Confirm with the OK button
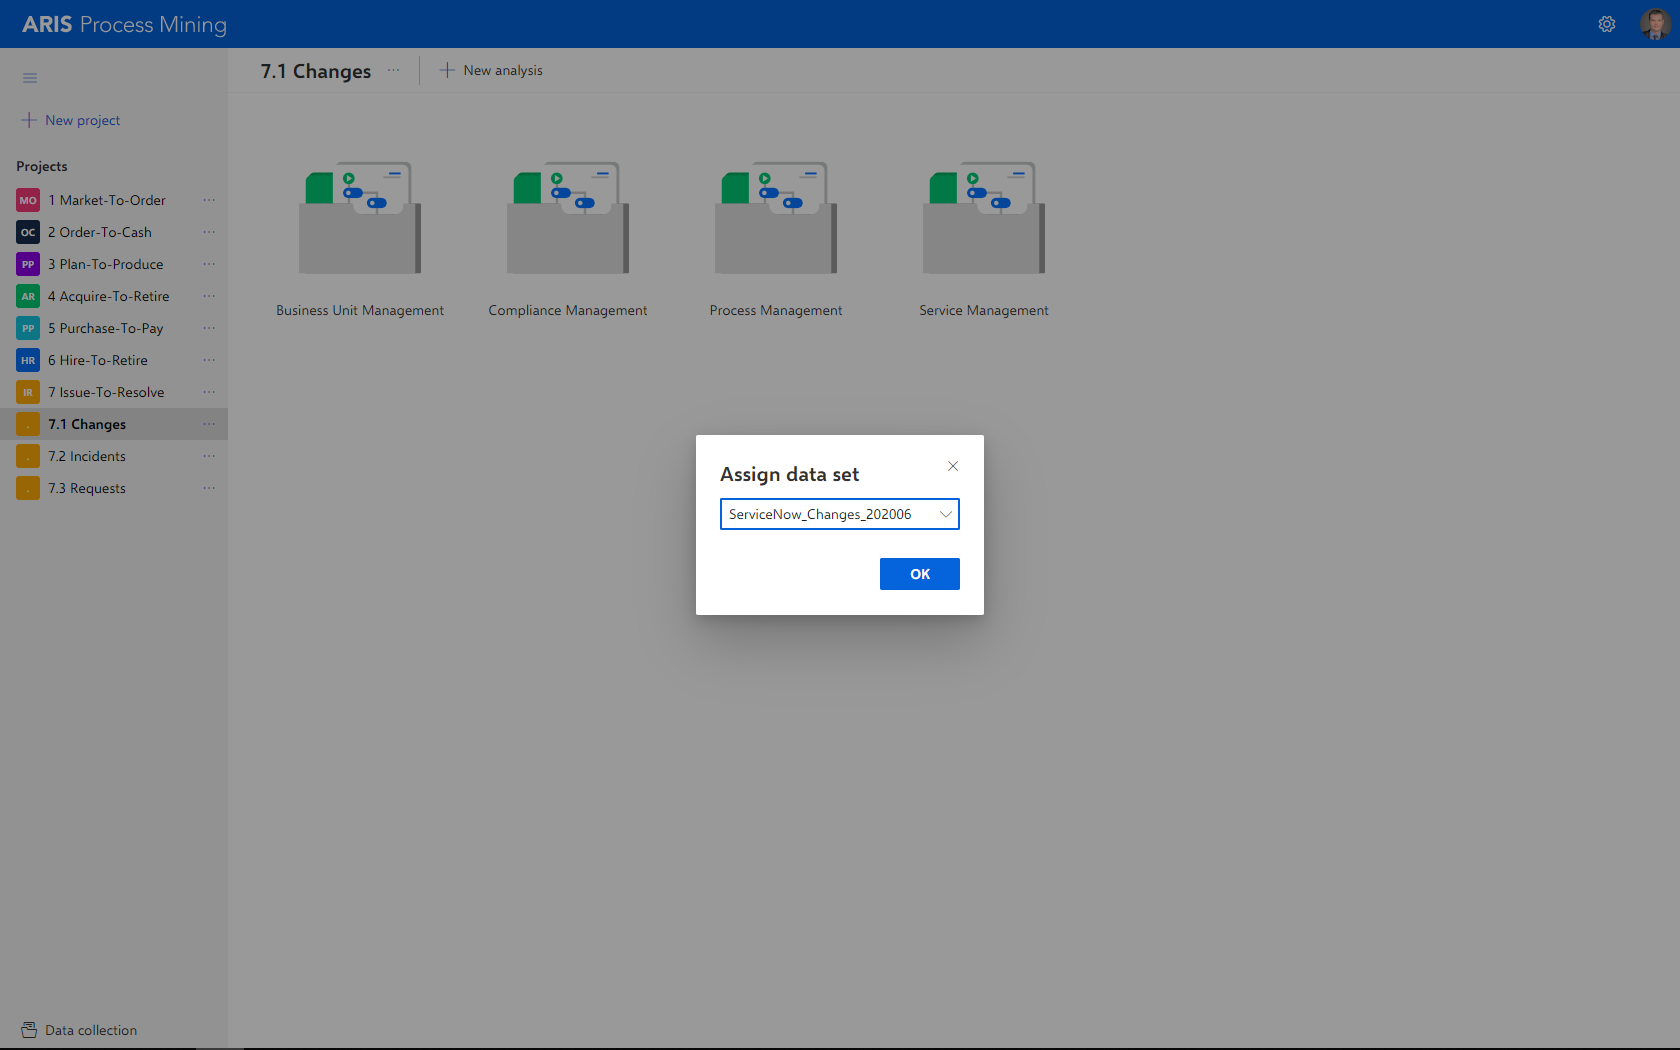Screen dimensions: 1680x1050 coord(920,574)
